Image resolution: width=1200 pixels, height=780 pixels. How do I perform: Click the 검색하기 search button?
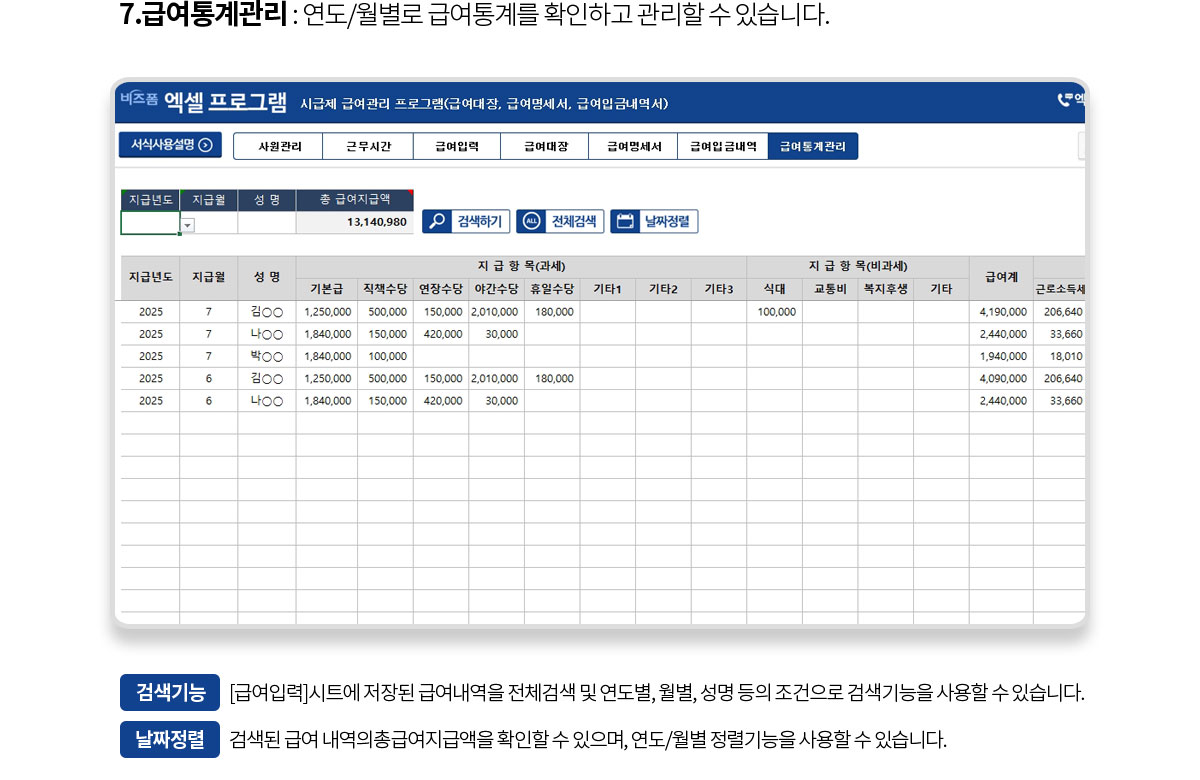(466, 222)
